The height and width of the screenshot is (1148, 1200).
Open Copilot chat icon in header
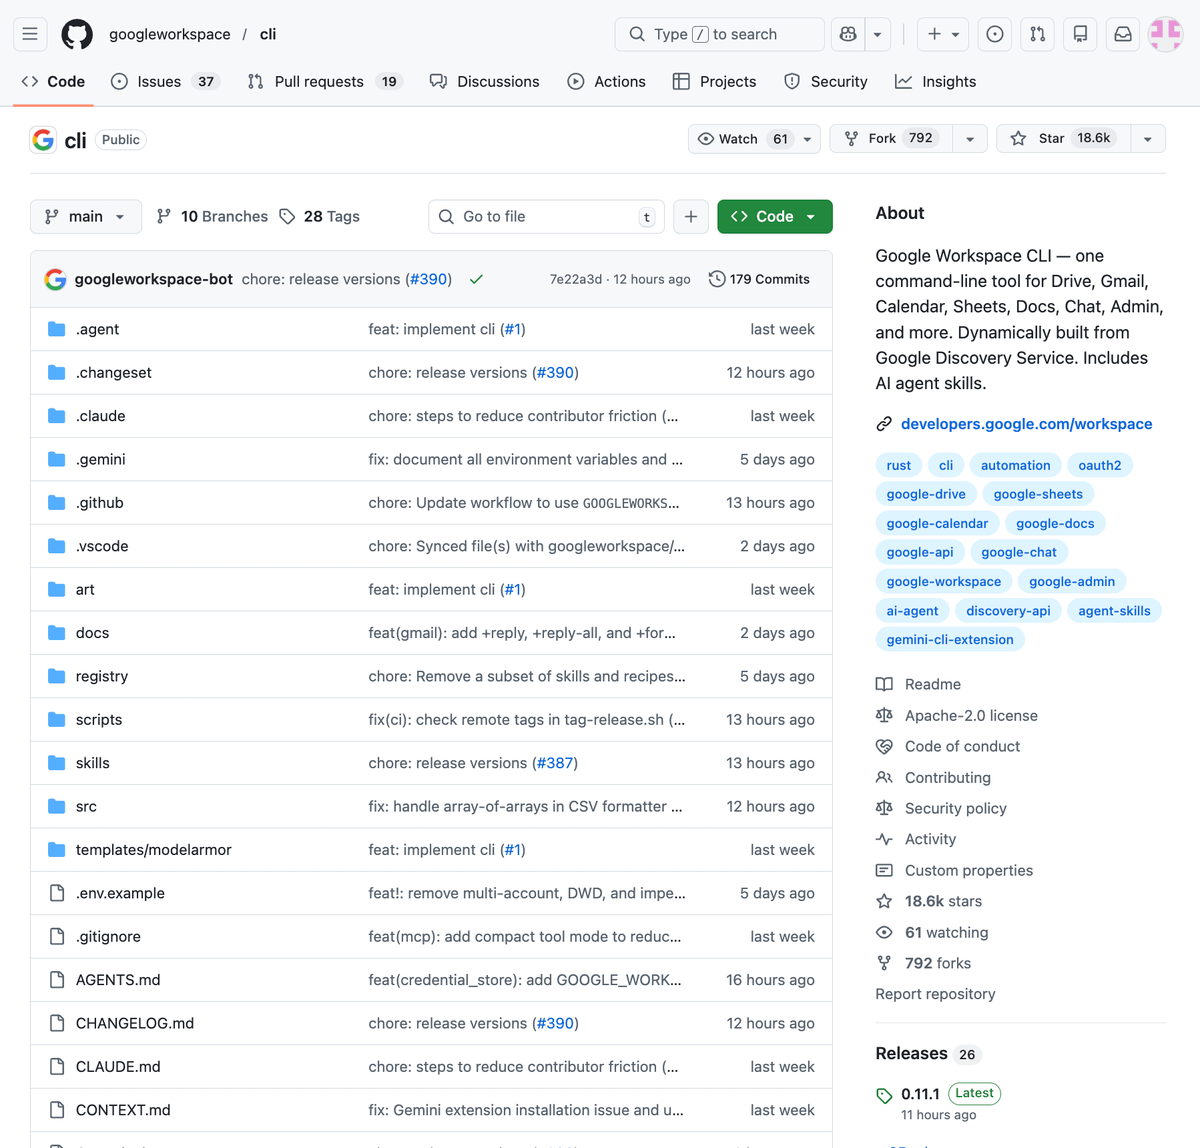pyautogui.click(x=848, y=34)
